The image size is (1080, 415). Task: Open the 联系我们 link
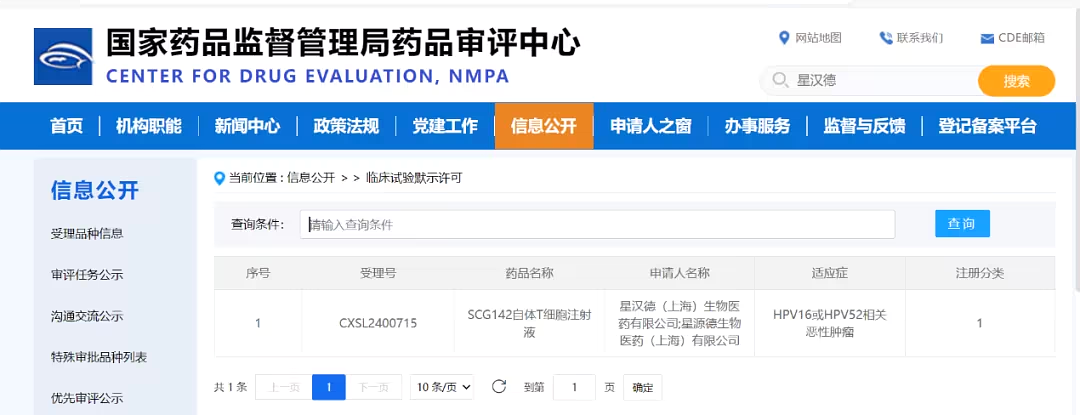pyautogui.click(x=920, y=38)
